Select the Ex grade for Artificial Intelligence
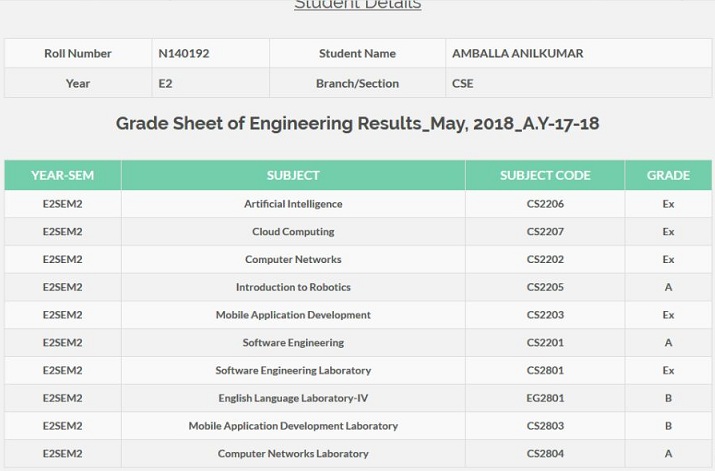Screen dimensions: 715x471 (x=668, y=204)
